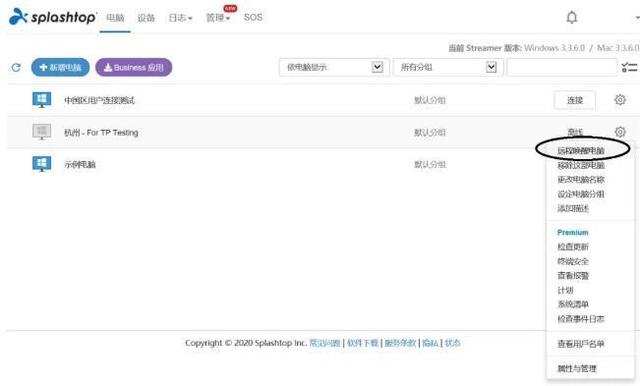Select computer 中国区用户连接测试
Image resolution: width=640 pixels, height=386 pixels.
[100, 100]
